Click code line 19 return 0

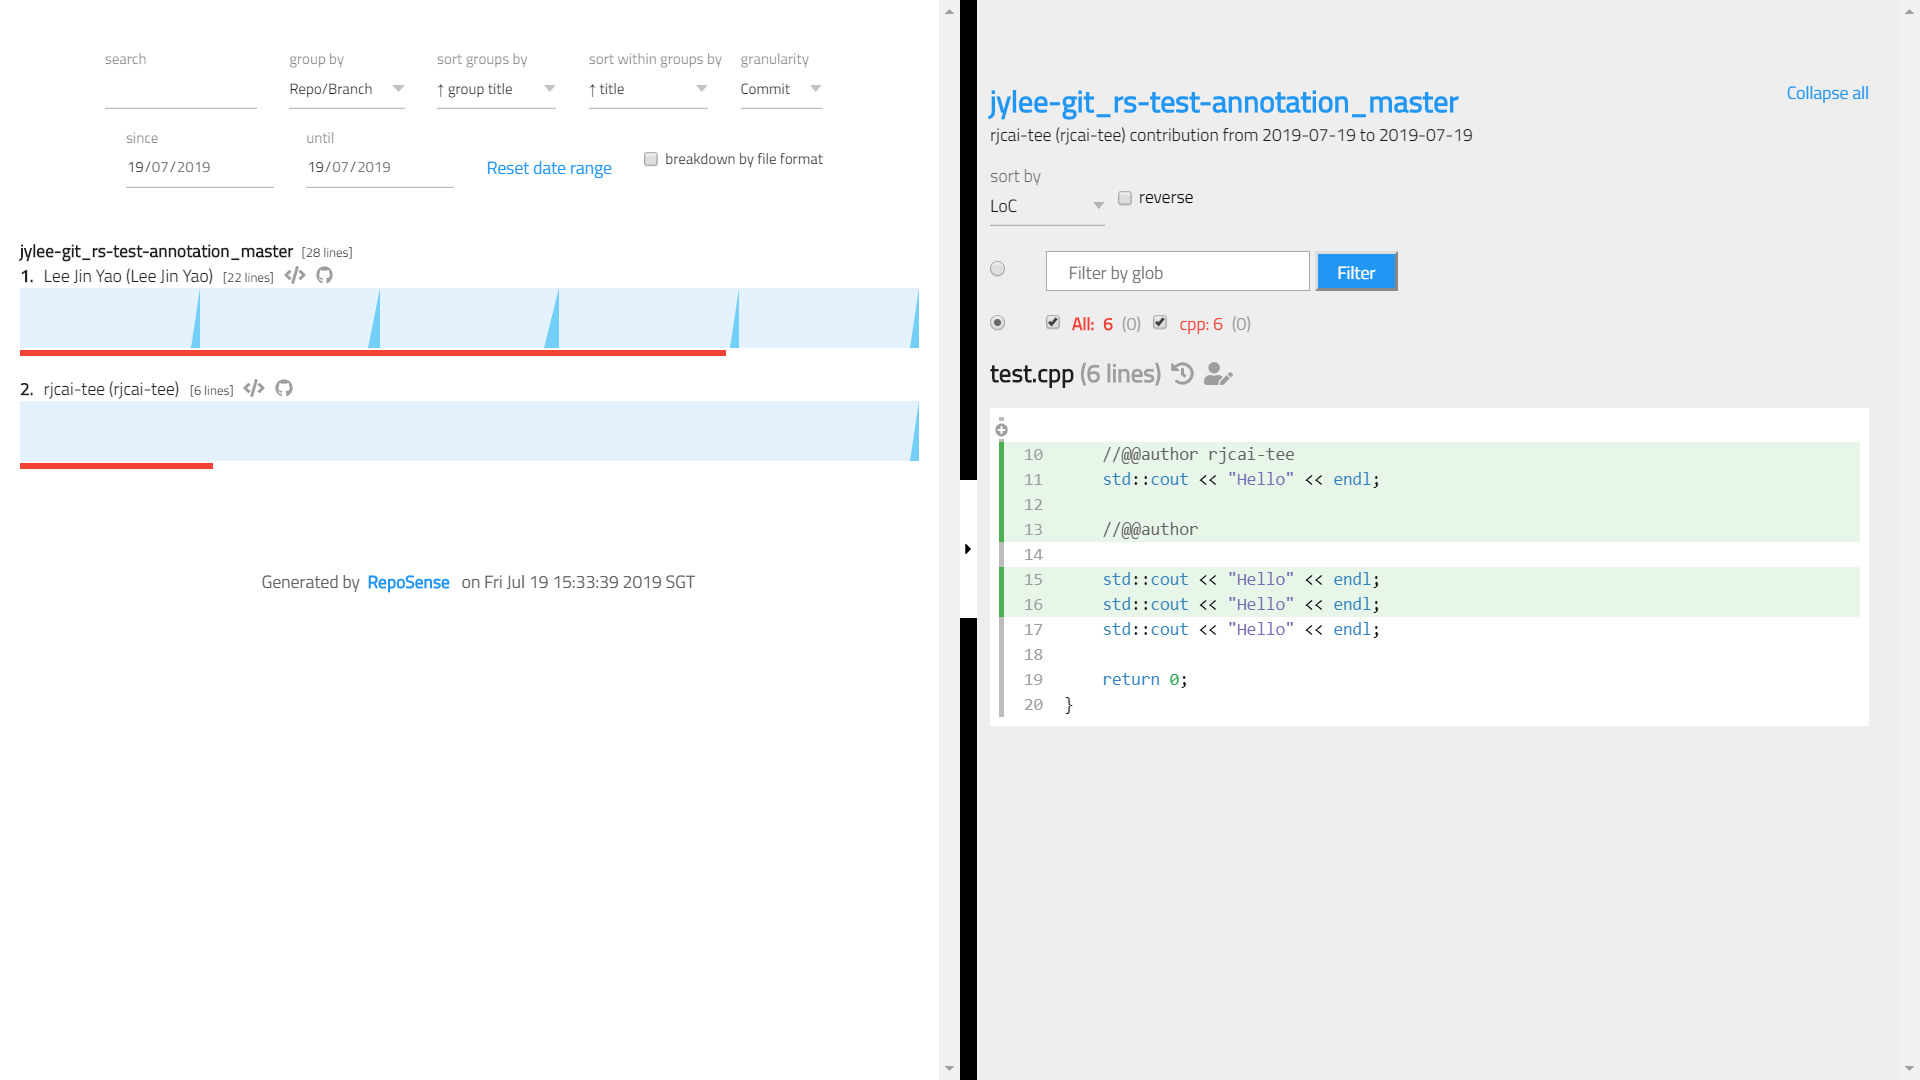coord(1145,680)
